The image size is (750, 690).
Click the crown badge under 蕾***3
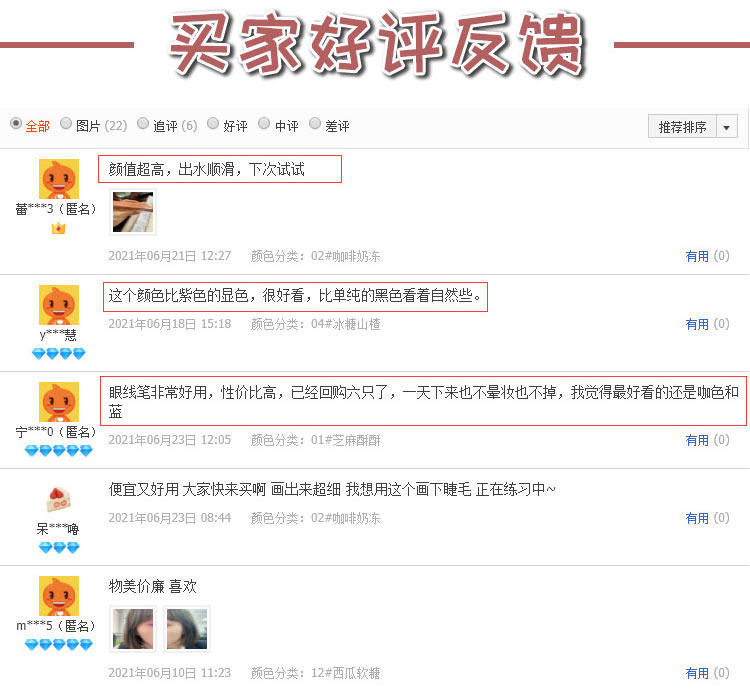(x=58, y=229)
